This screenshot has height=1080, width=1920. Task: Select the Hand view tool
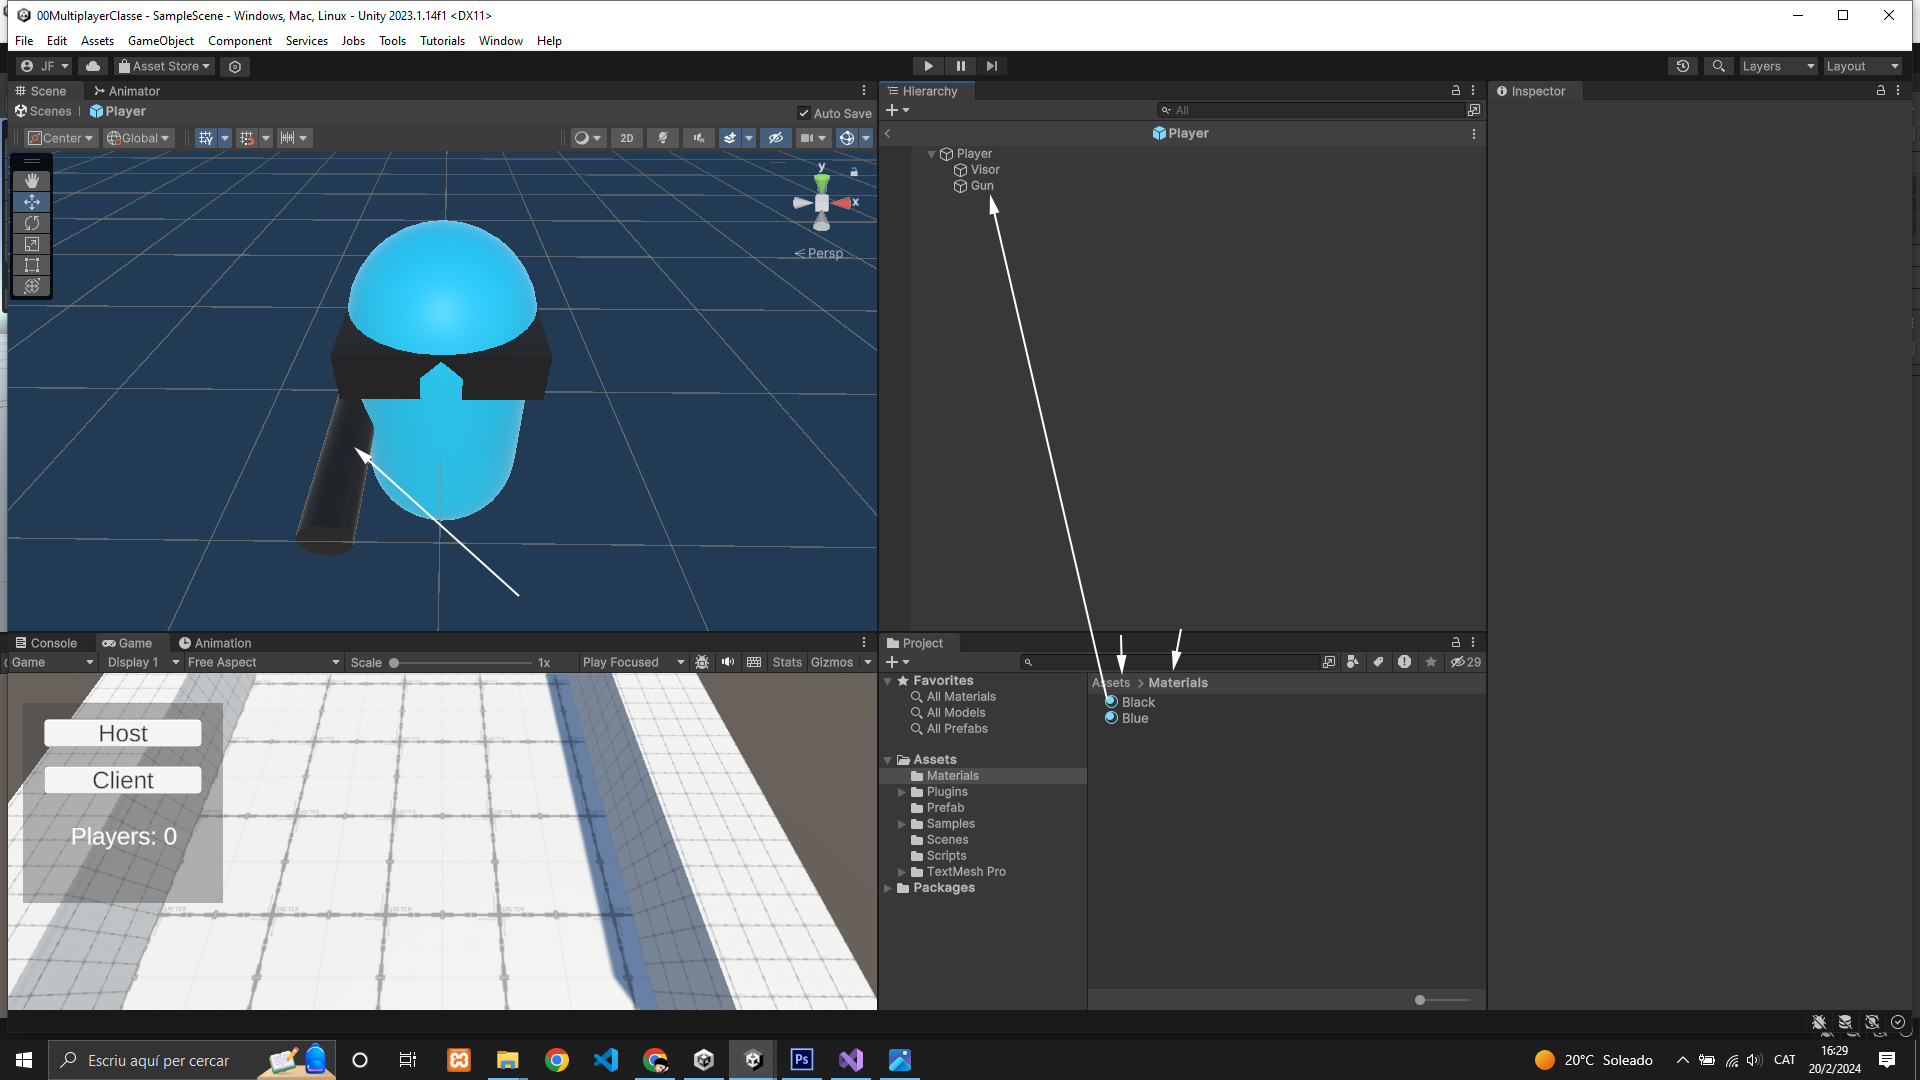coord(32,180)
